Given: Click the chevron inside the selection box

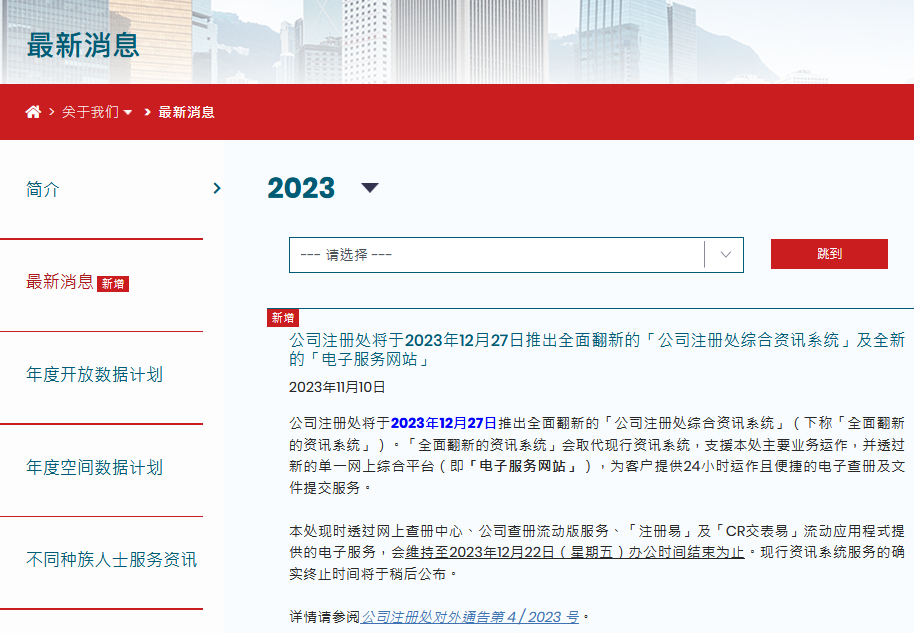Looking at the screenshot, I should coord(725,254).
